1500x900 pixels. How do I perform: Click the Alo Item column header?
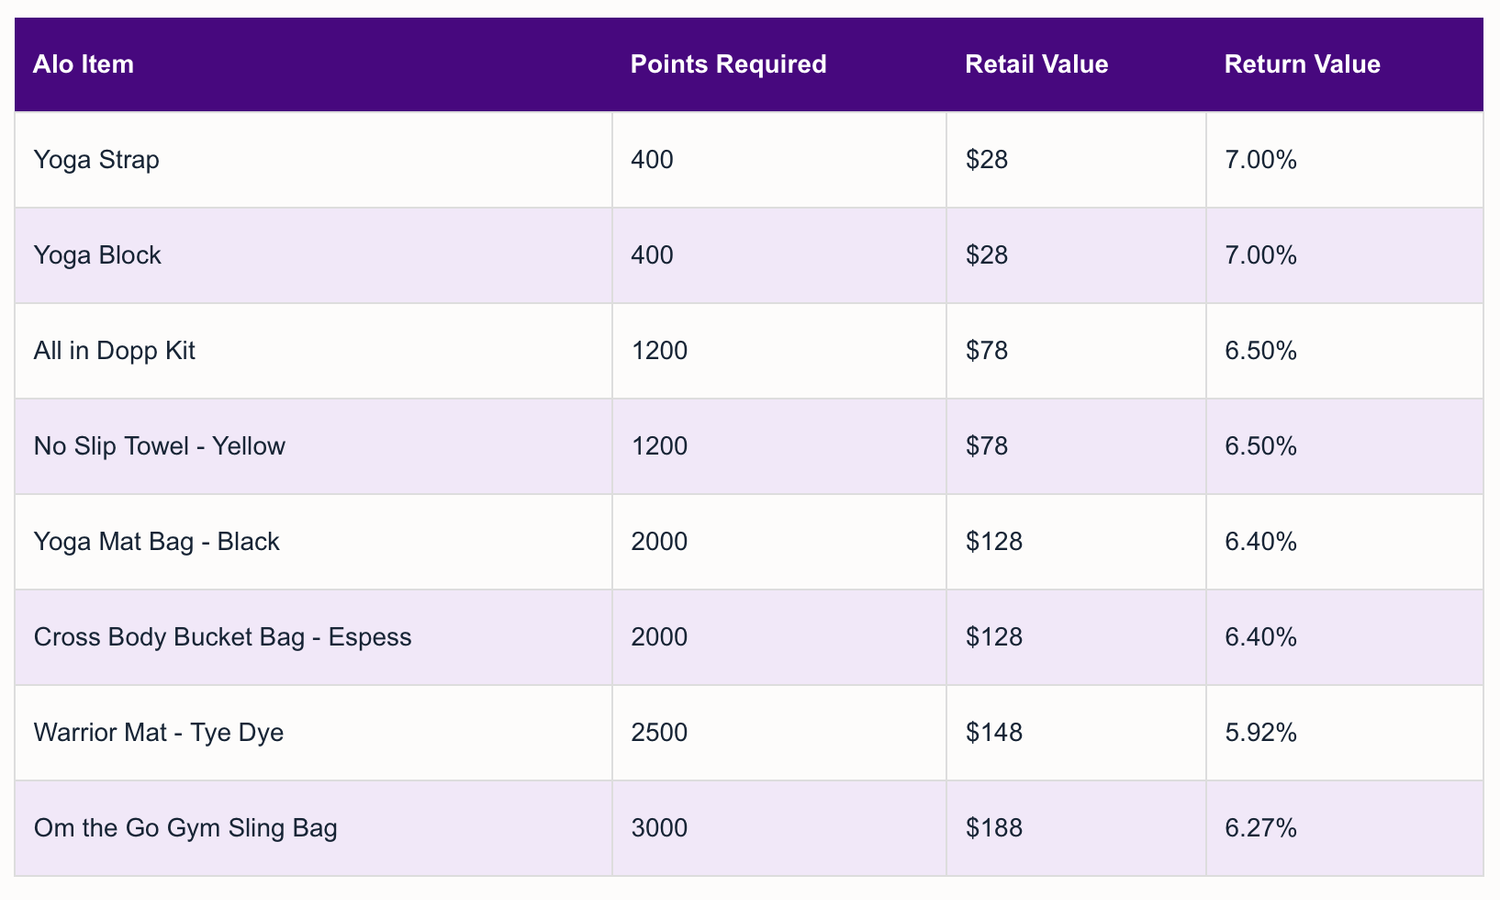84,65
